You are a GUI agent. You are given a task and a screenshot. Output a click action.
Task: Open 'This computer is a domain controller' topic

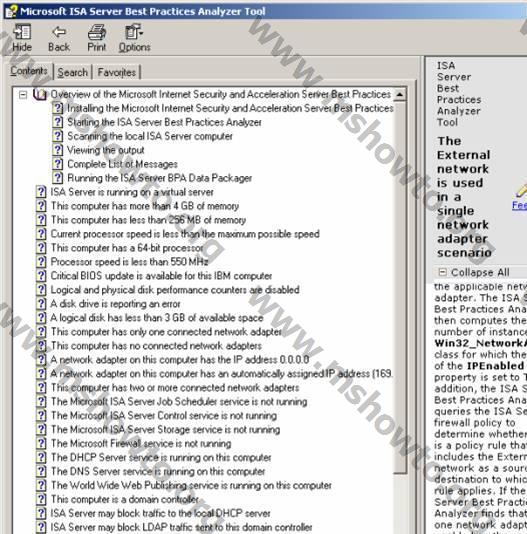125,500
